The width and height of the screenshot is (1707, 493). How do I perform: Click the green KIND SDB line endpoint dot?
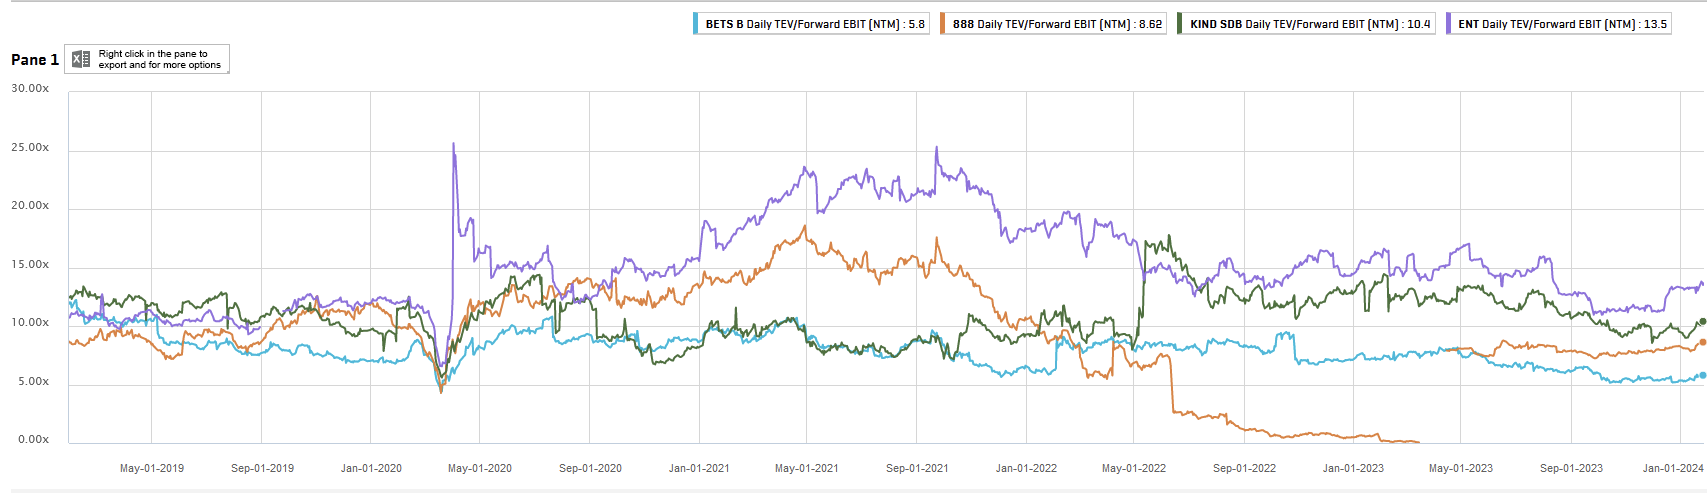[x=1702, y=322]
